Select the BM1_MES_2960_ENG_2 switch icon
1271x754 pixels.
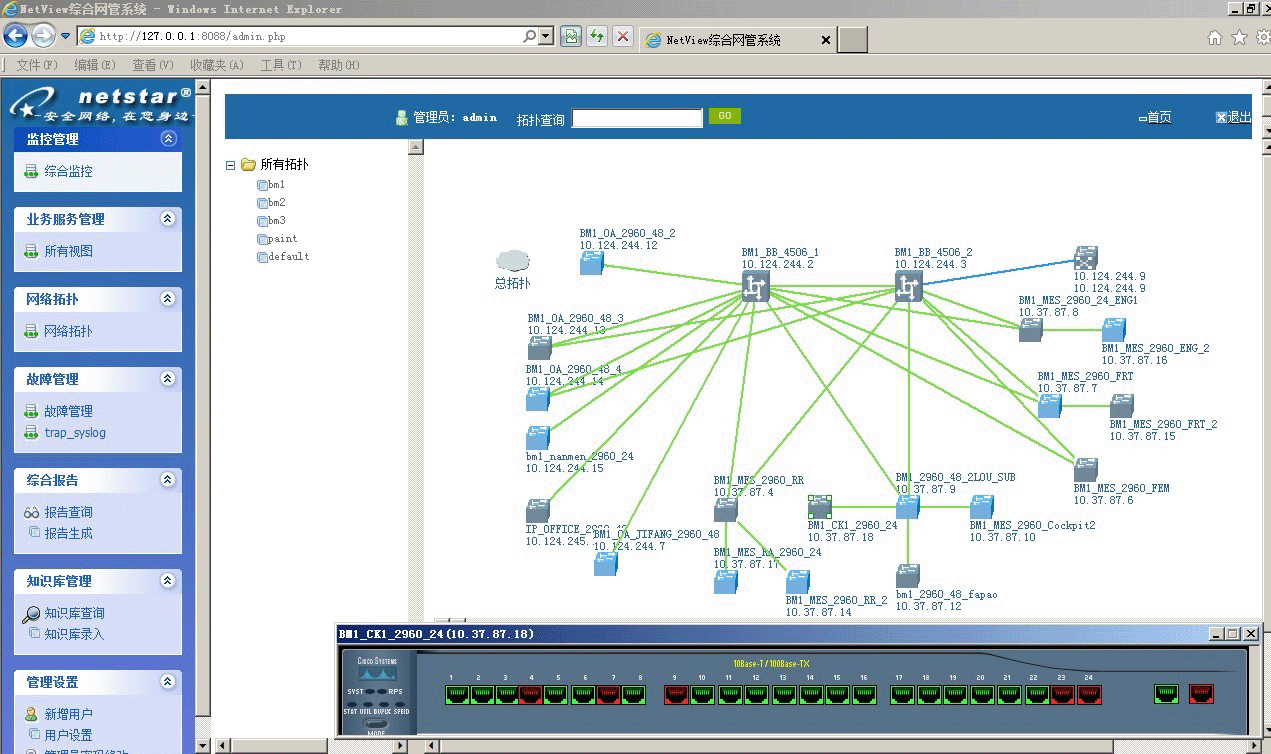[x=1114, y=330]
